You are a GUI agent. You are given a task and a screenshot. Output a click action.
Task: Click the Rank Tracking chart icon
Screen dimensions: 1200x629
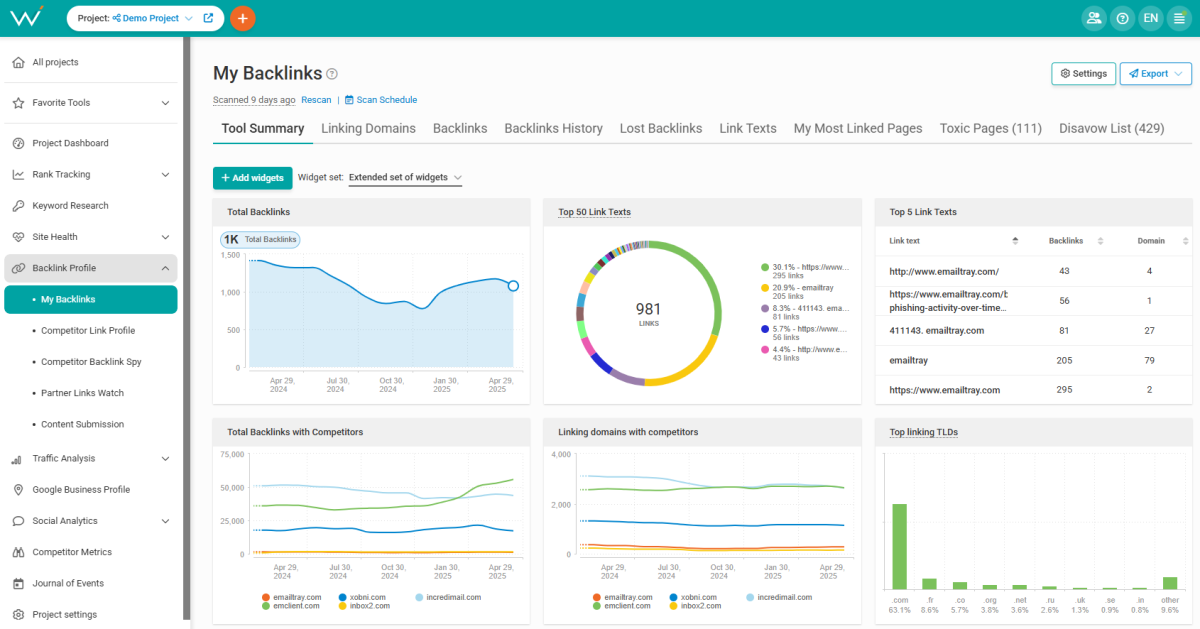(x=18, y=174)
